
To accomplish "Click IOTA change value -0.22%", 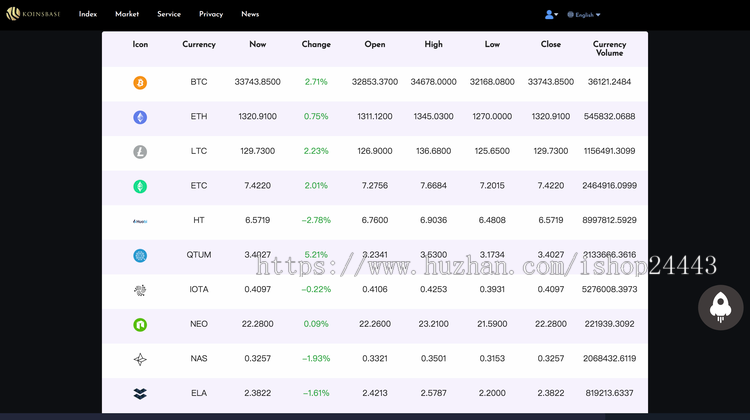I will 316,289.
